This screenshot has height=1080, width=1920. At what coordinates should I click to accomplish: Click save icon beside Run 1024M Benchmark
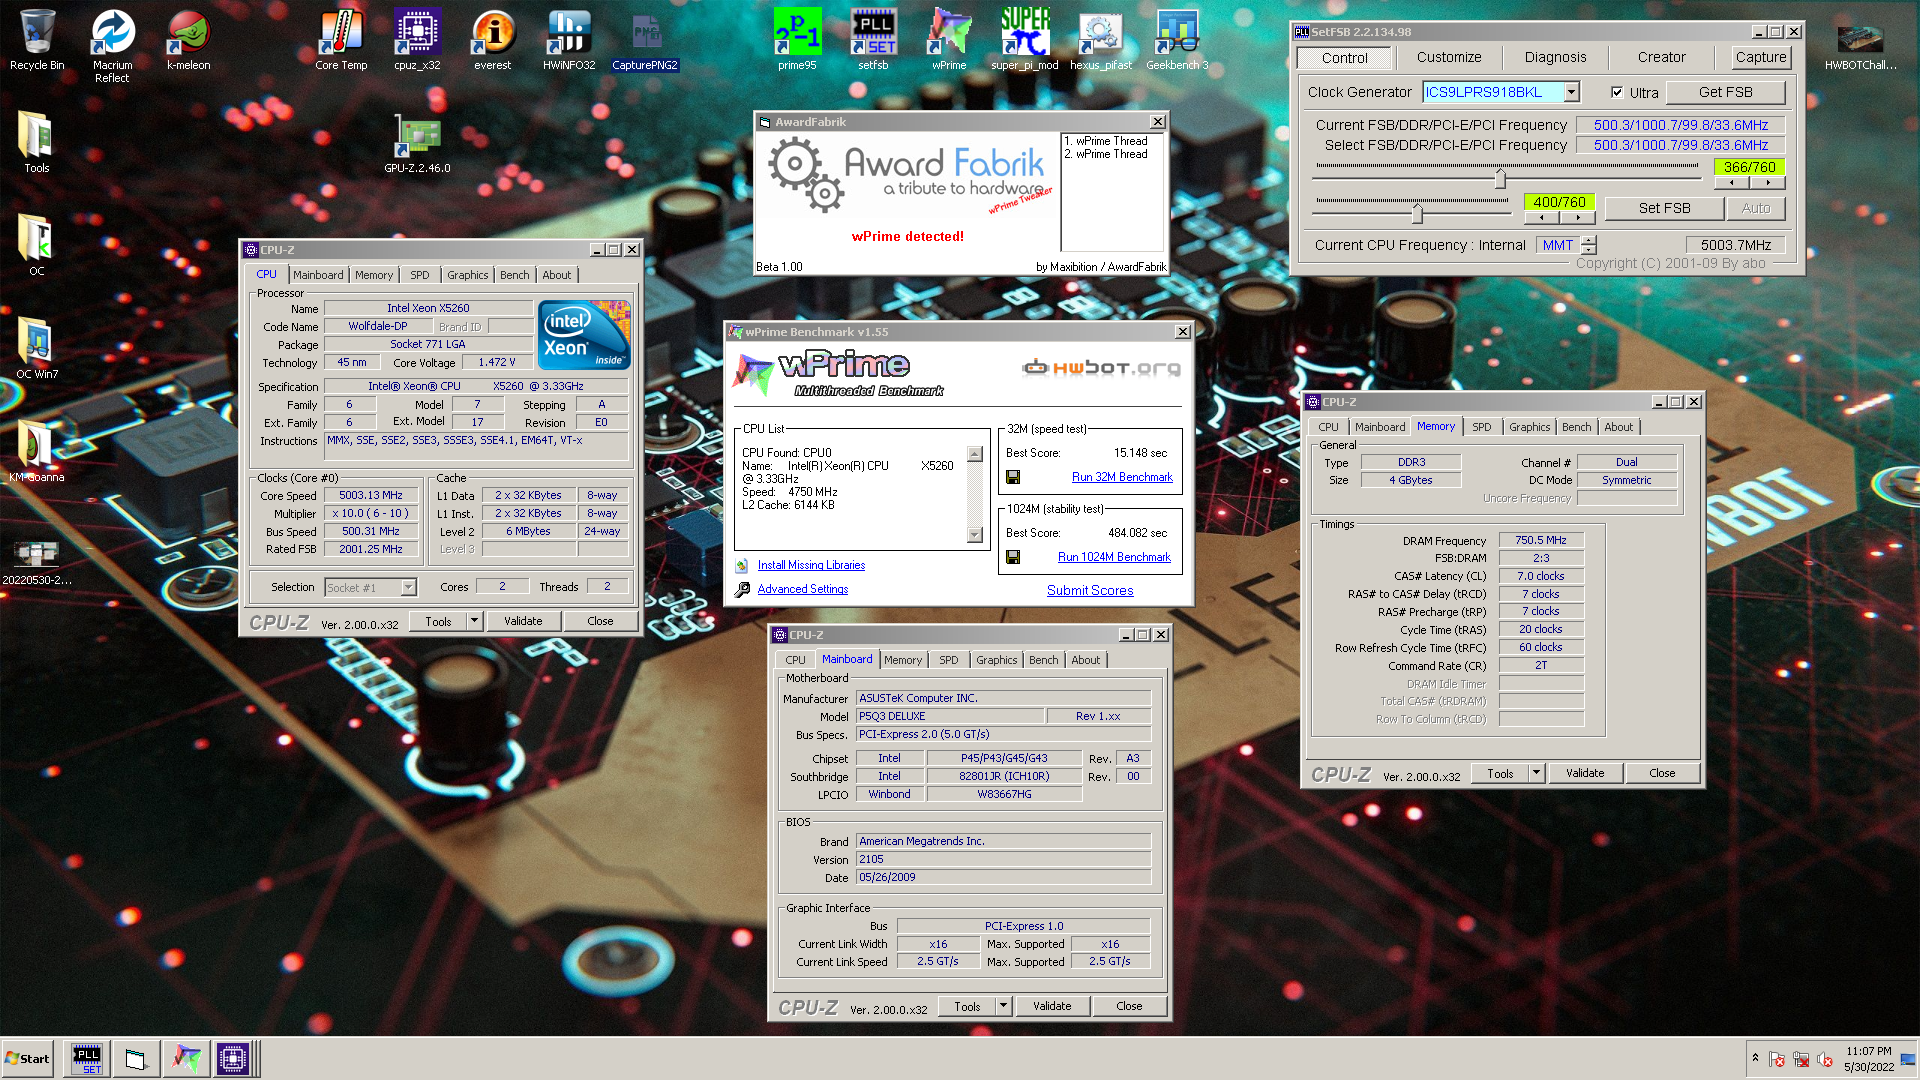click(1013, 558)
